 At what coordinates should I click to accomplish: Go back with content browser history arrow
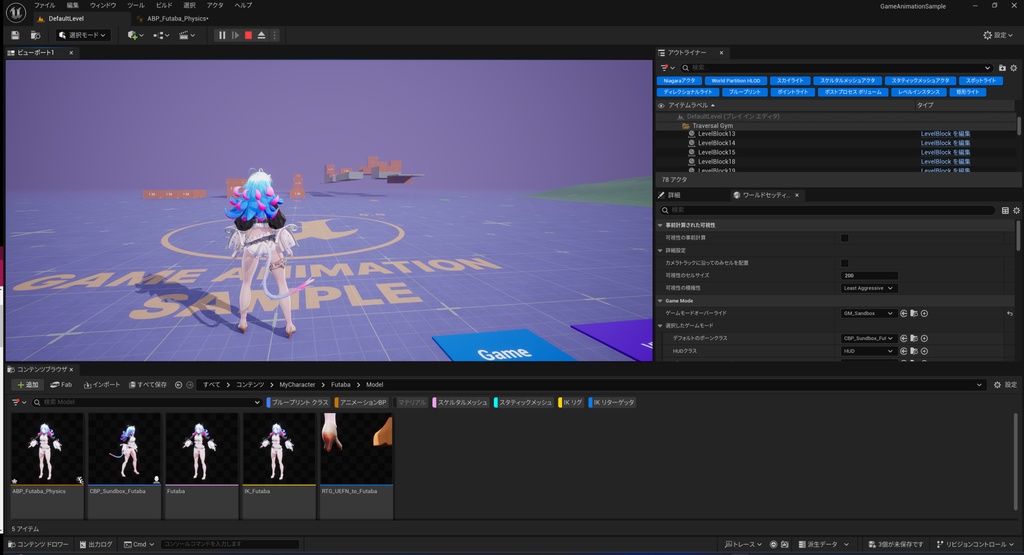coord(178,385)
